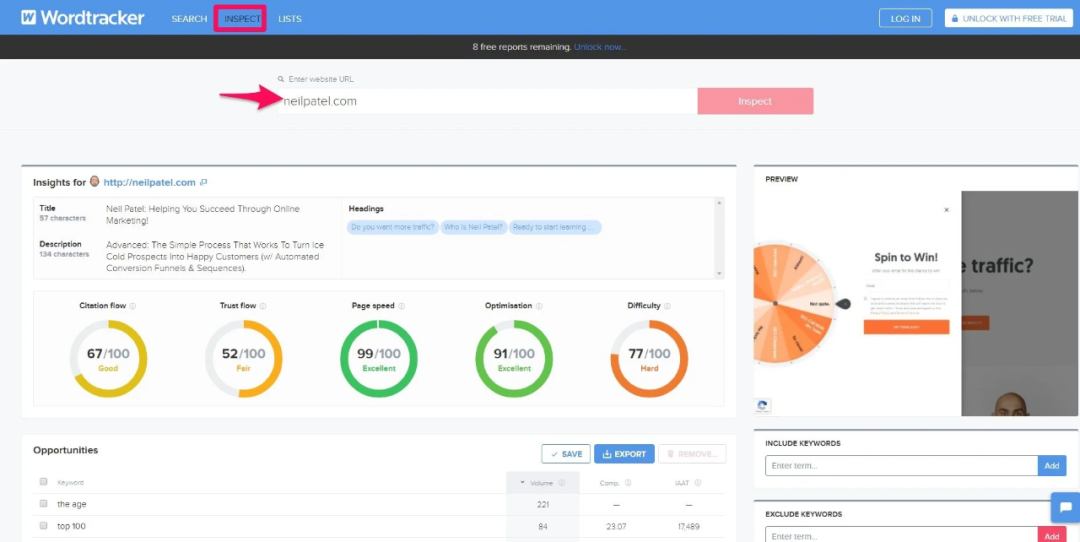1080x542 pixels.
Task: Focus the Include Keywords term field
Action: (900, 466)
